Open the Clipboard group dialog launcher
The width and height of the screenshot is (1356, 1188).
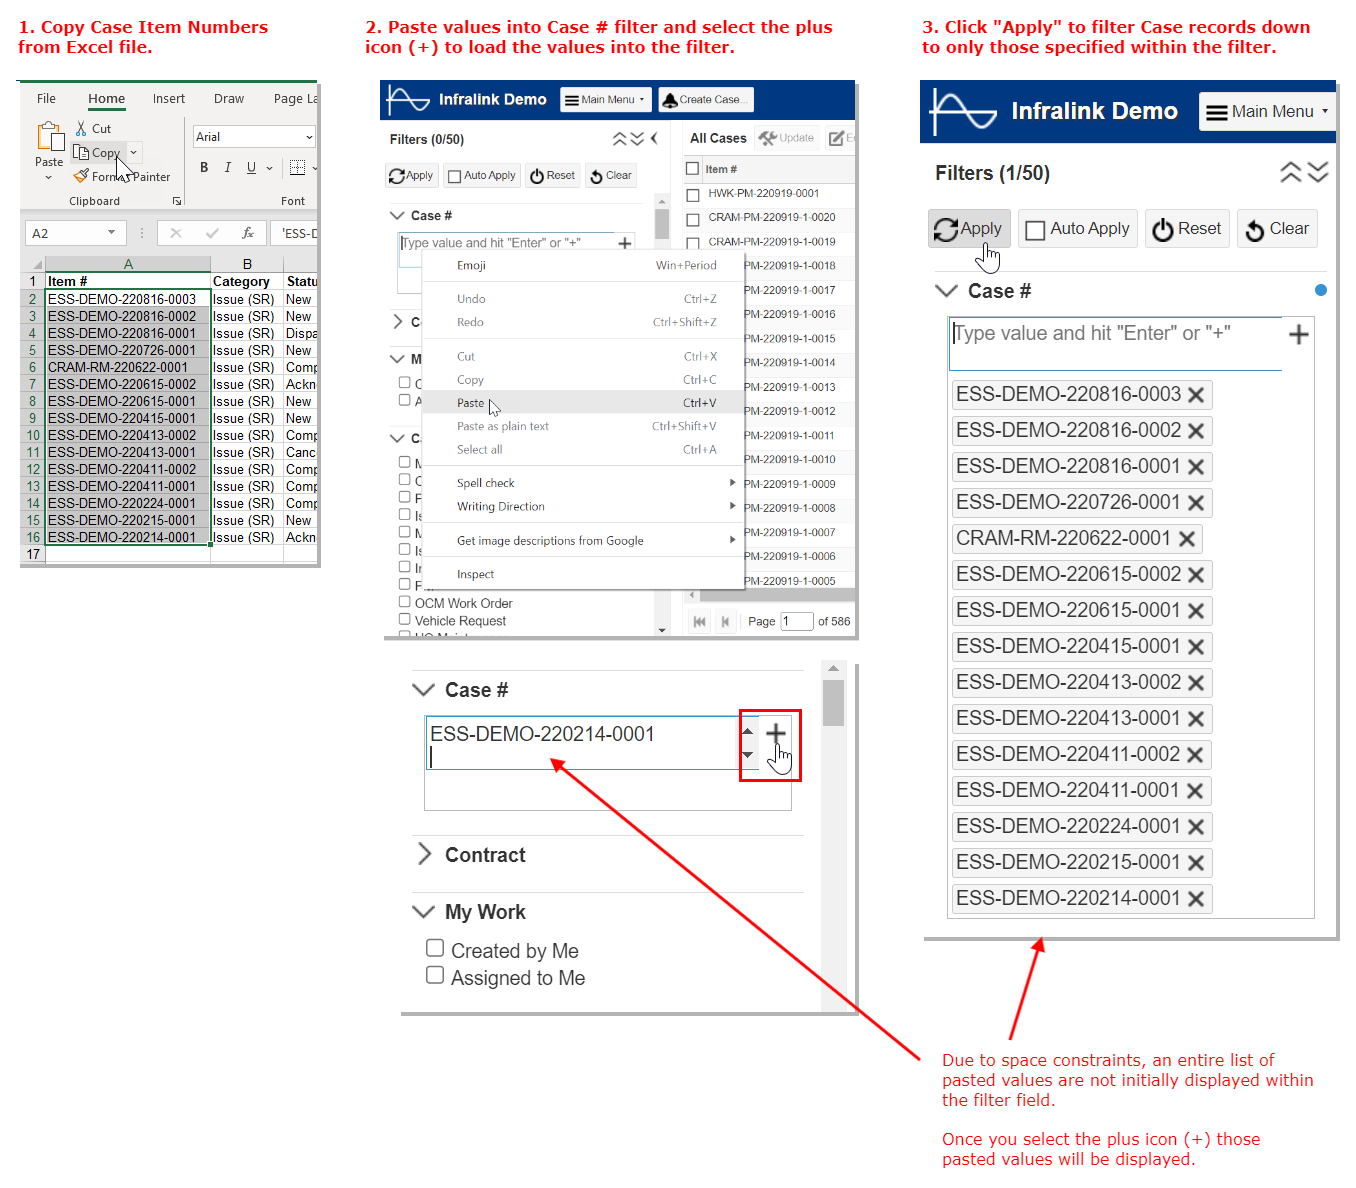coord(177,201)
